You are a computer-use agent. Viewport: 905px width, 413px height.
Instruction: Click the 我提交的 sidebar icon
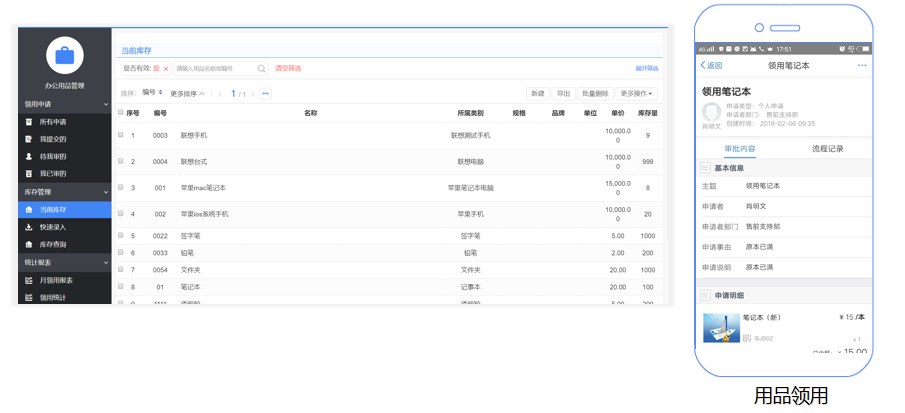28,139
